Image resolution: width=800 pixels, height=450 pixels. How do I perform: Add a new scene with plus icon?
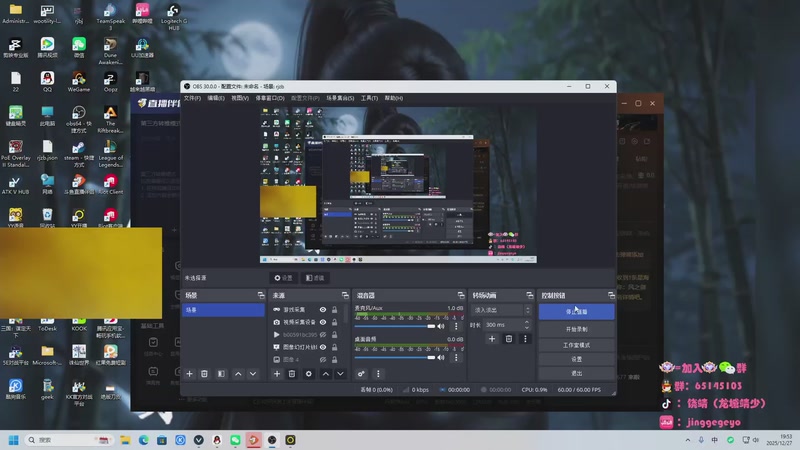(x=189, y=374)
